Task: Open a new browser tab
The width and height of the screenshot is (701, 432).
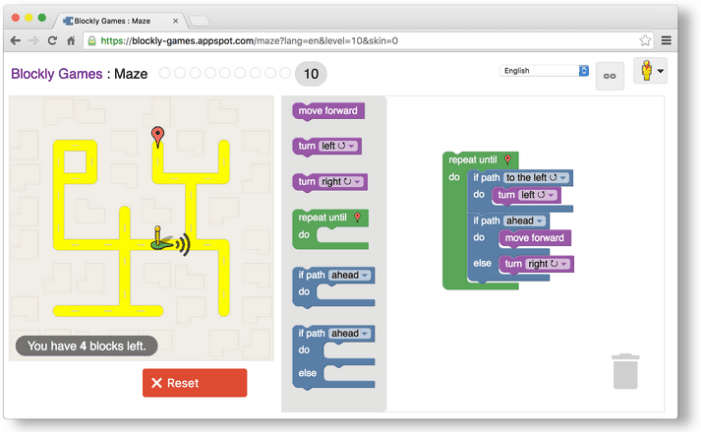Action: click(199, 20)
